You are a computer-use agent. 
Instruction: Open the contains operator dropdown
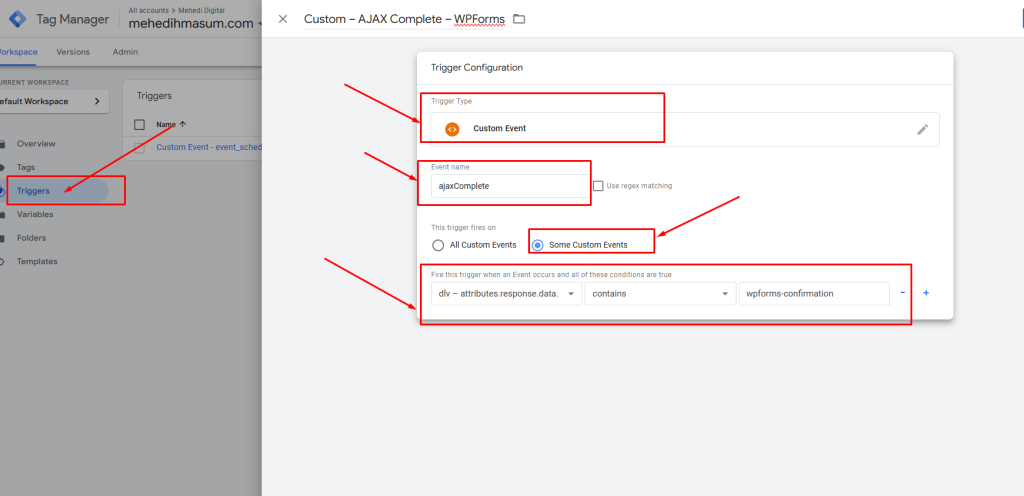658,294
